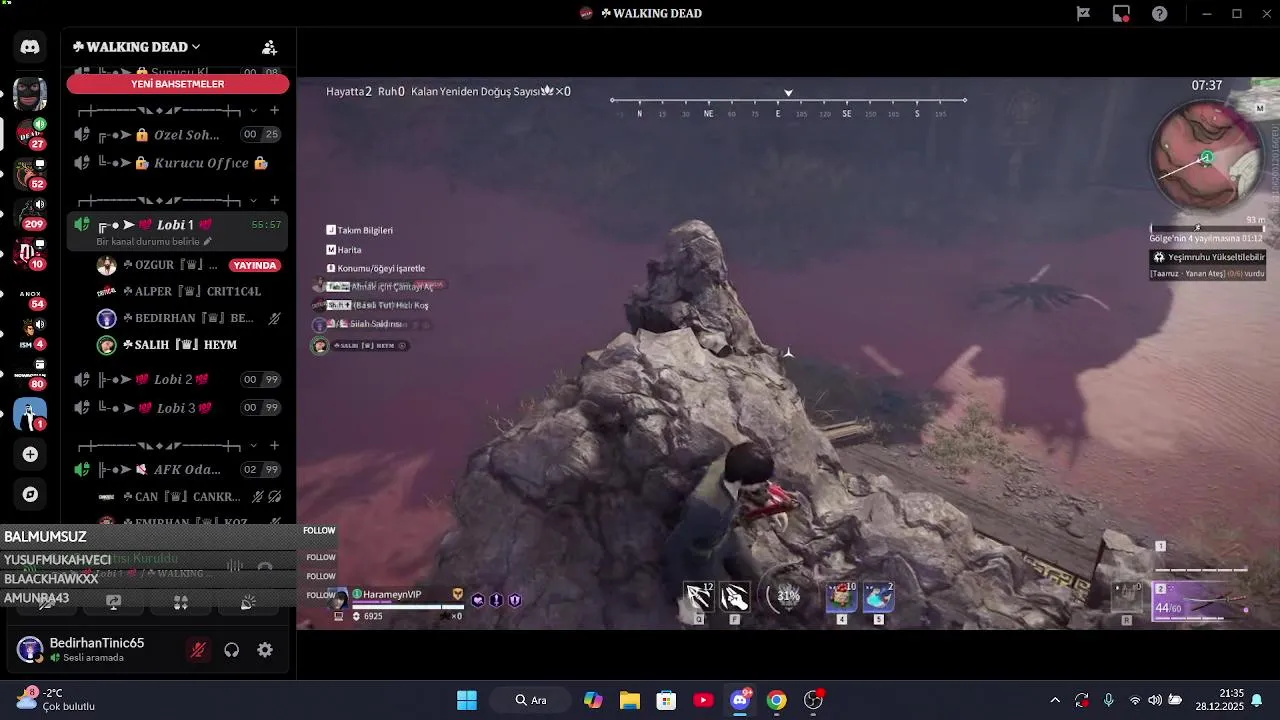Toggle the system volume tray icon

click(1155, 700)
